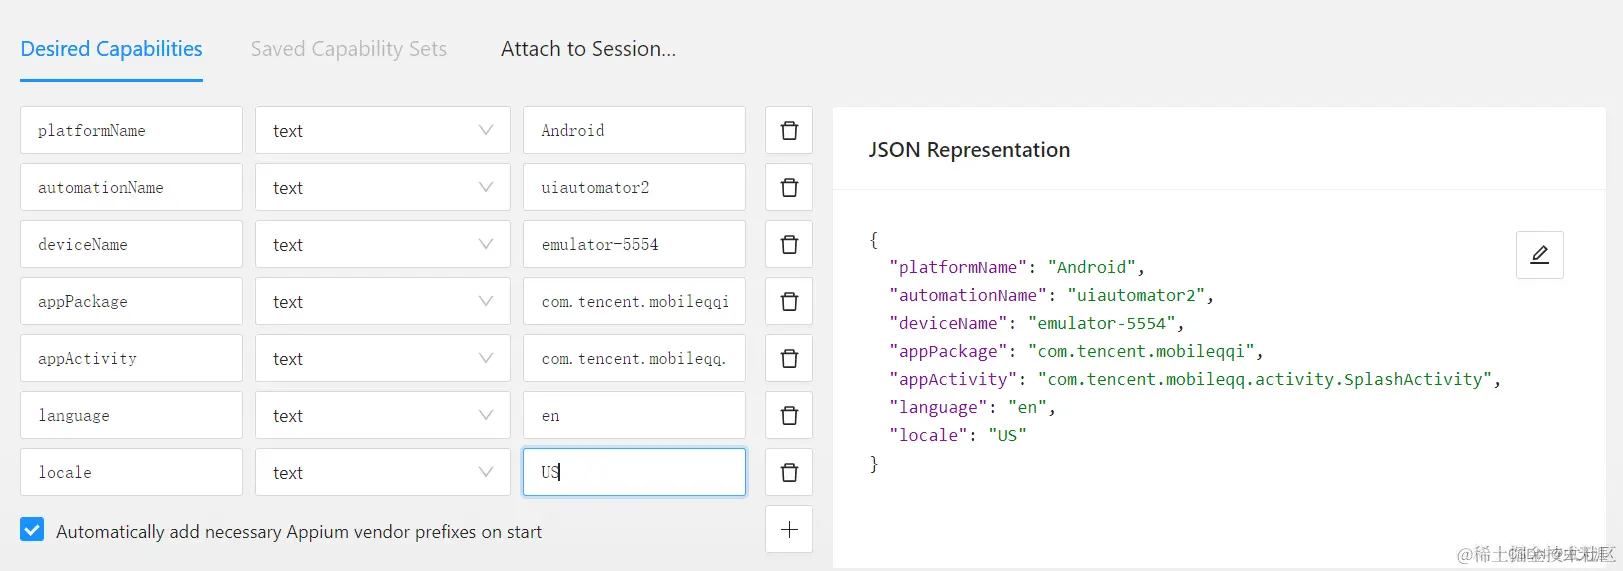Screen dimensions: 1623x571
Task: Click the "automationName" JSON line
Action: pyautogui.click(x=1051, y=295)
